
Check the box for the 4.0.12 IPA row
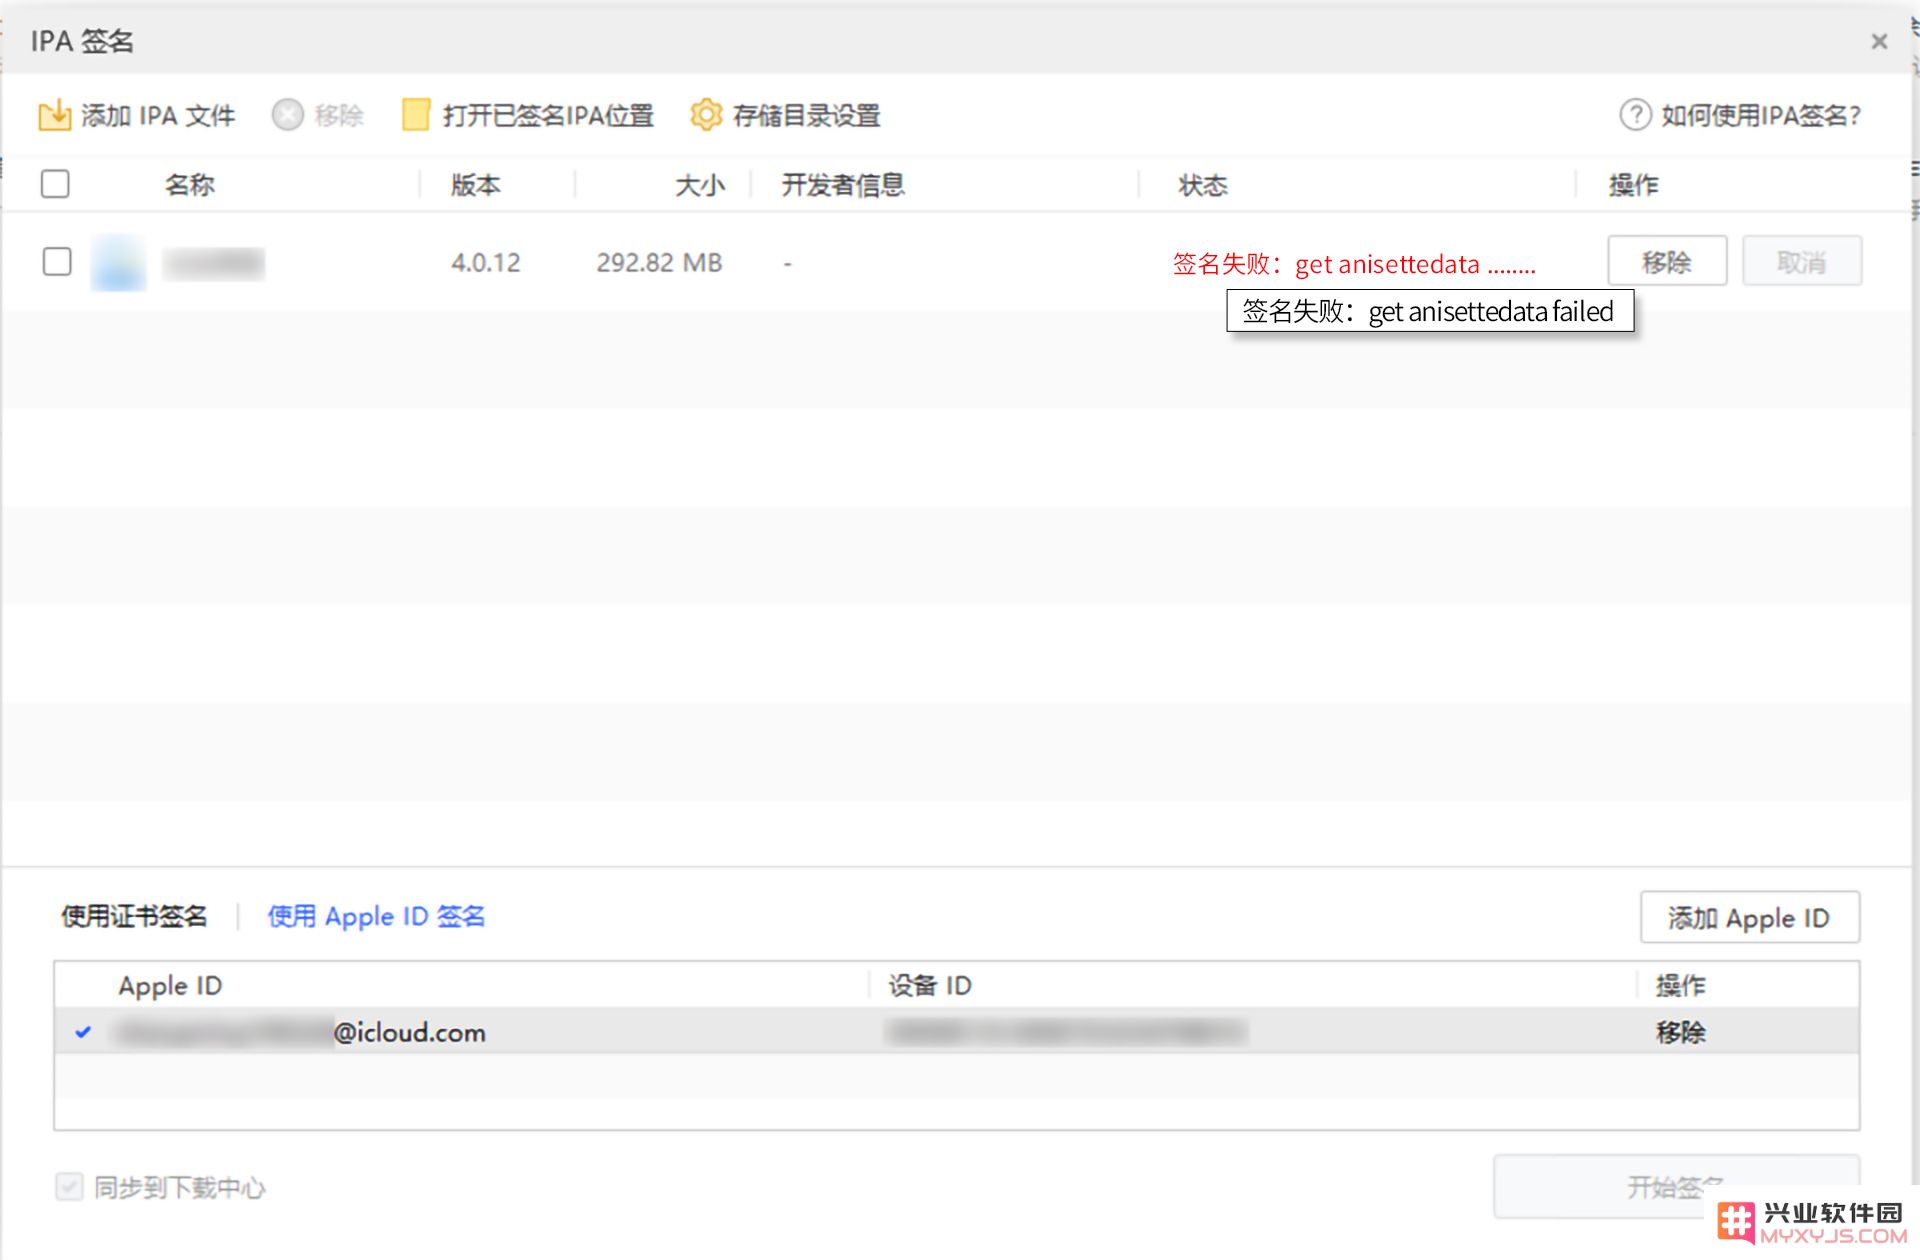(57, 261)
